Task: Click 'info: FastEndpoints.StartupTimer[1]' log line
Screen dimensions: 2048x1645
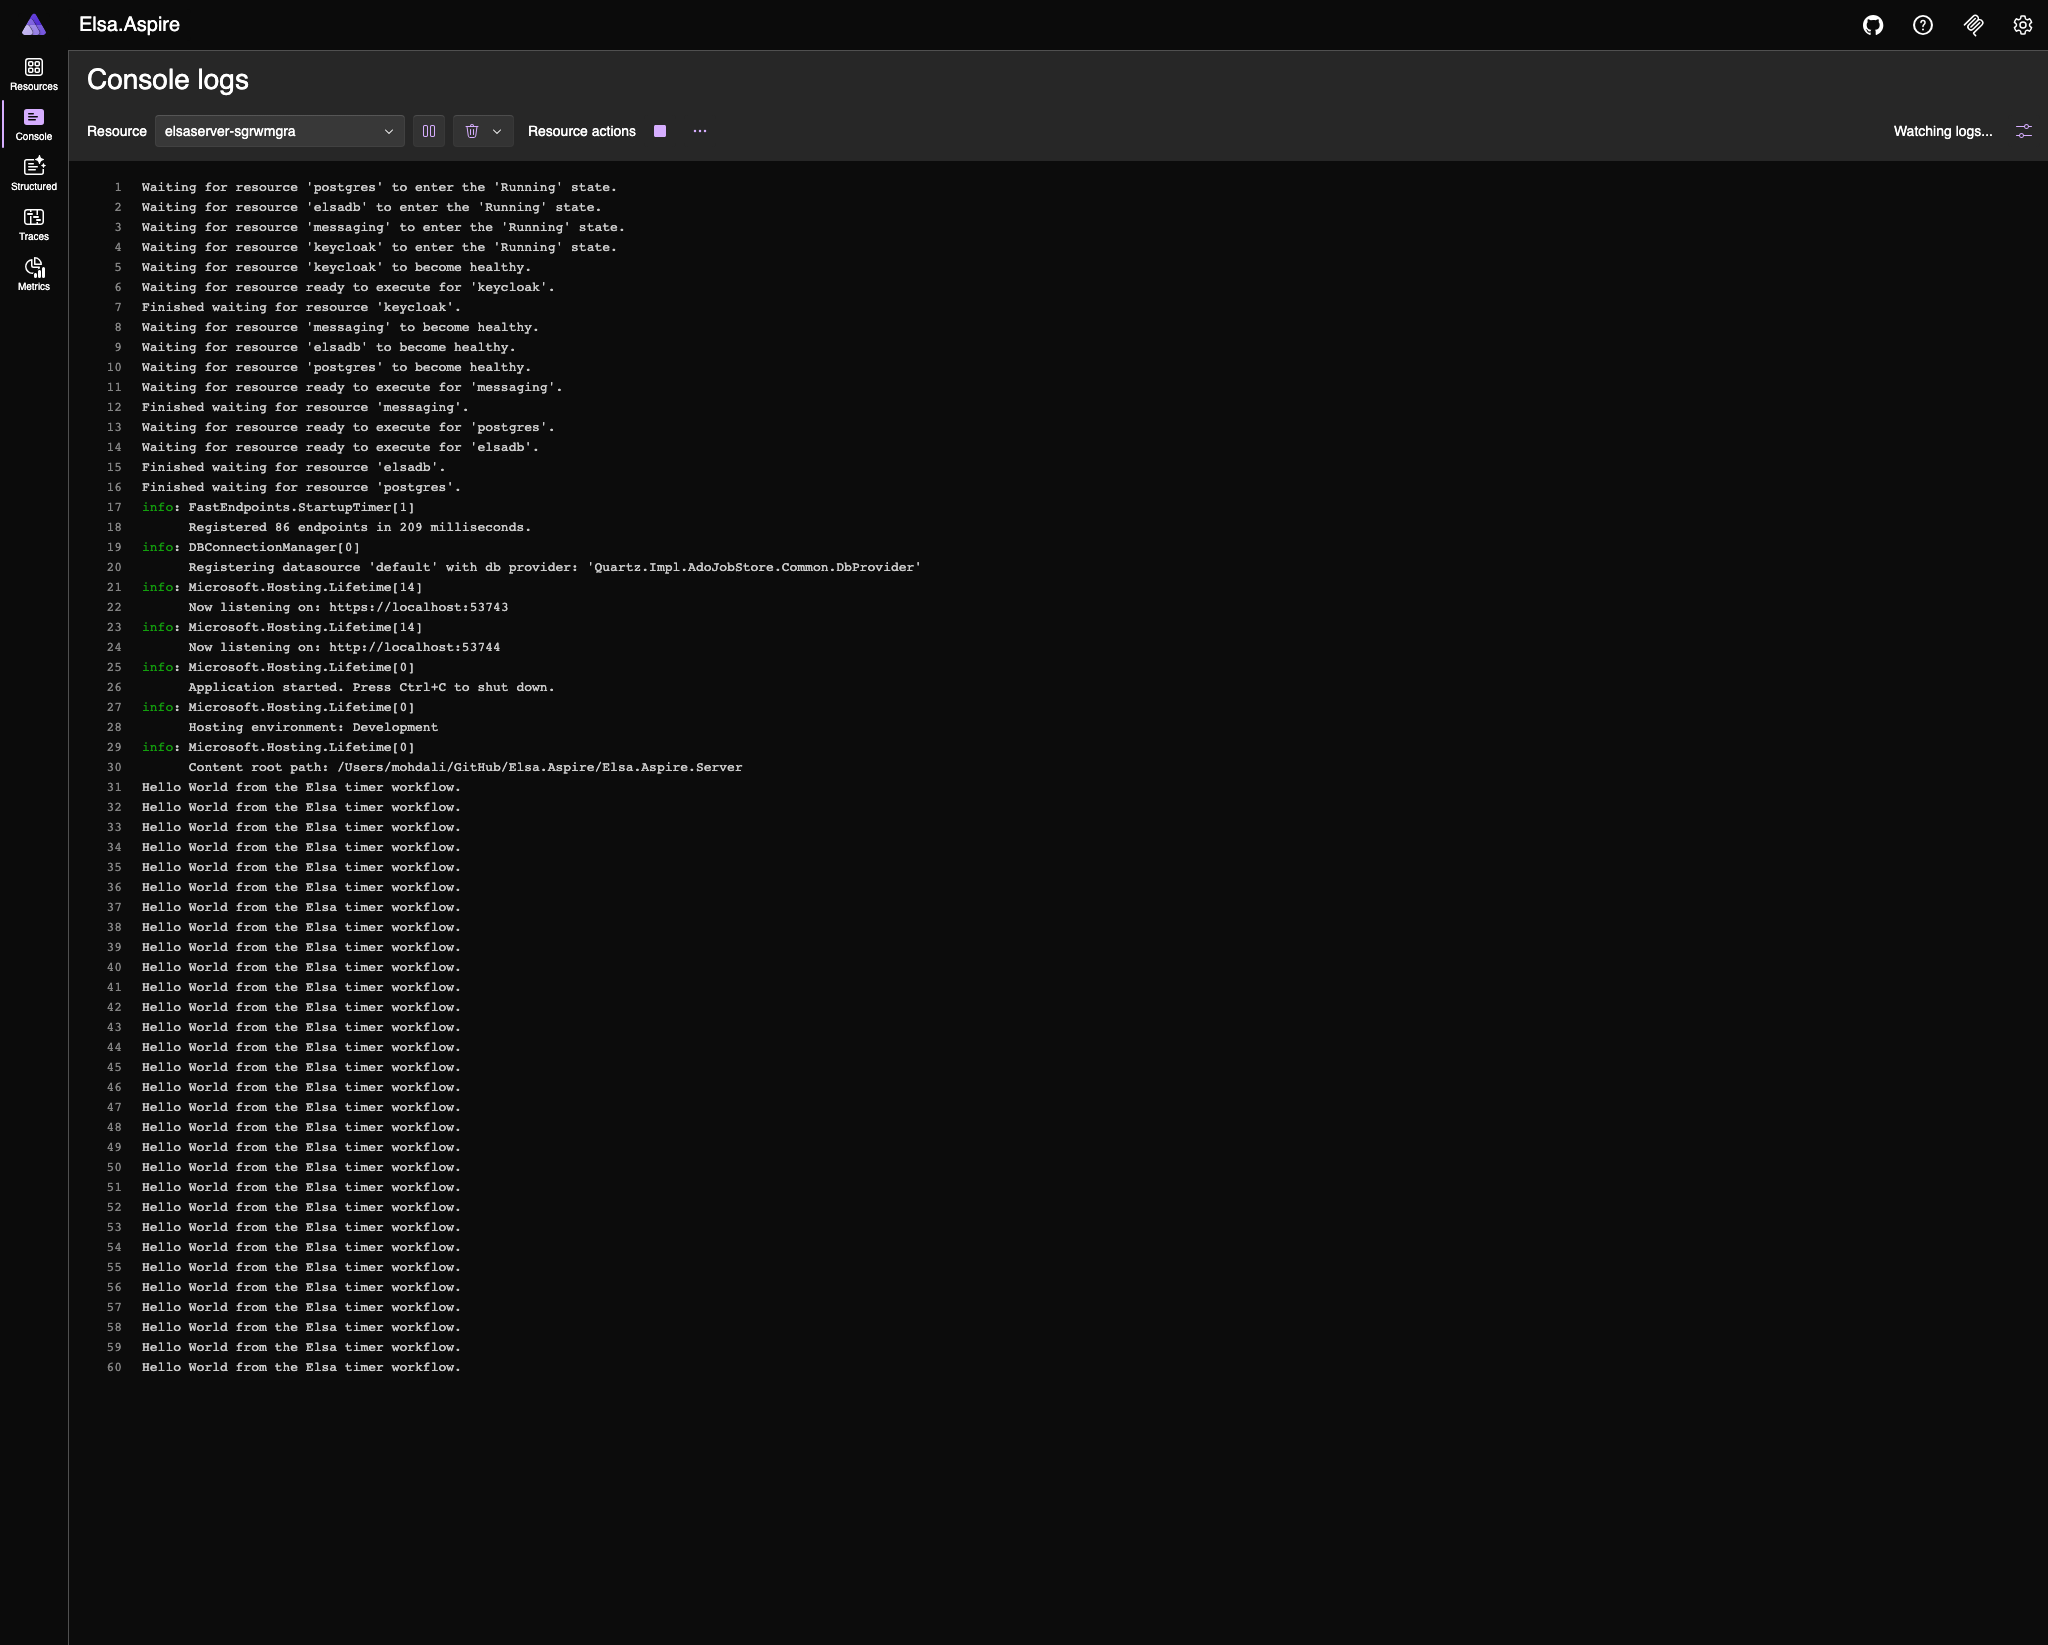Action: tap(278, 507)
